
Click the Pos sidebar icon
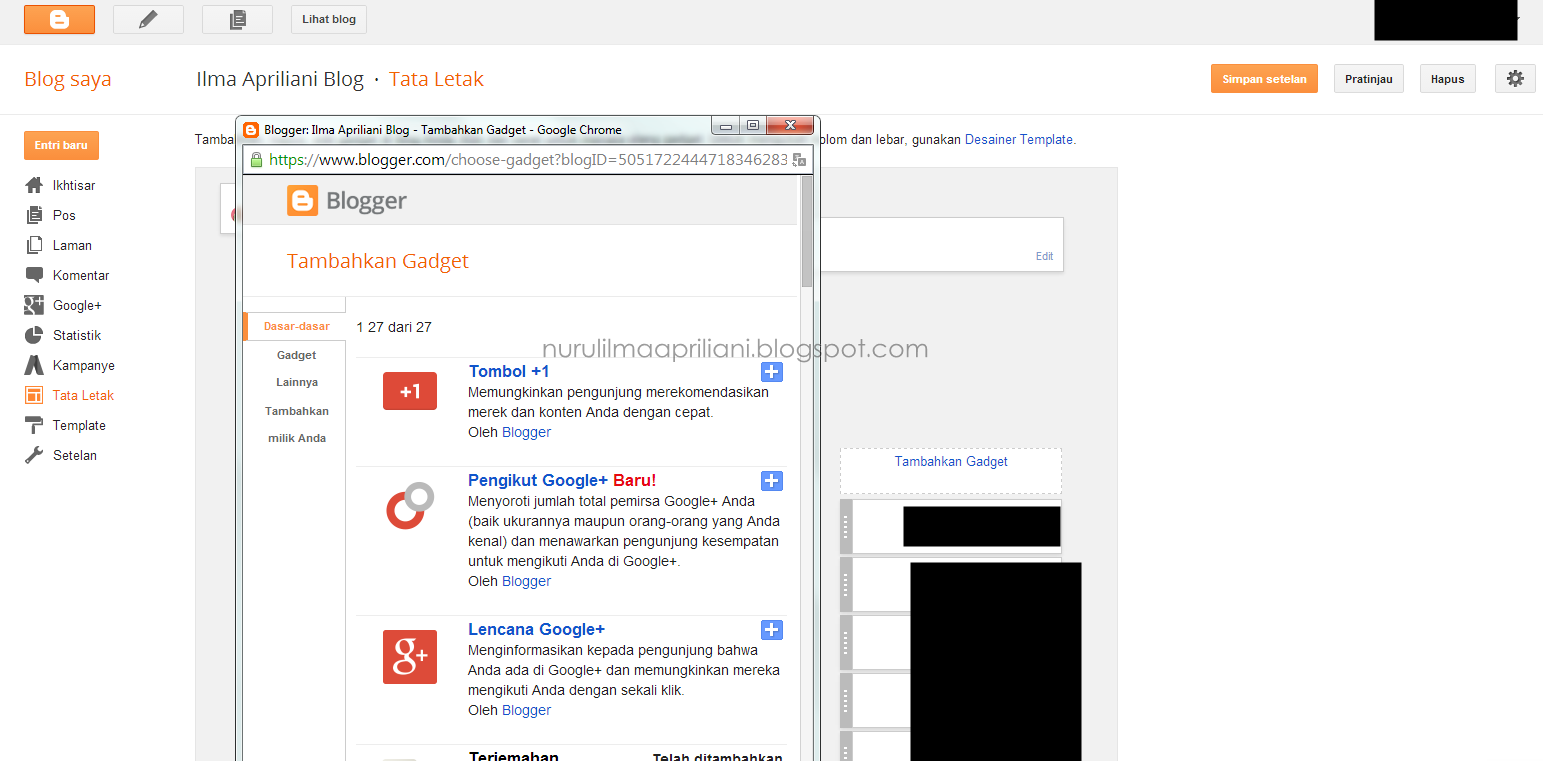tap(34, 215)
